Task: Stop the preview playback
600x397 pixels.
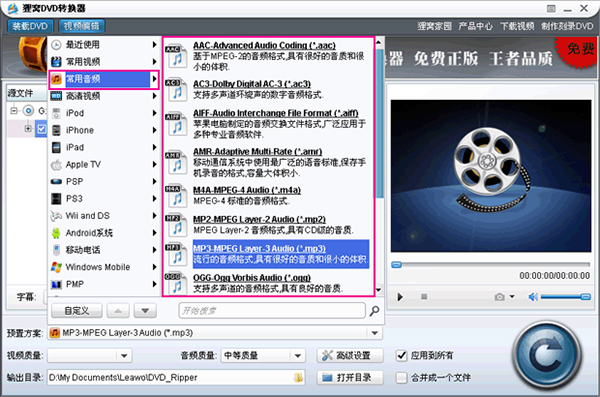Action: coord(424,297)
